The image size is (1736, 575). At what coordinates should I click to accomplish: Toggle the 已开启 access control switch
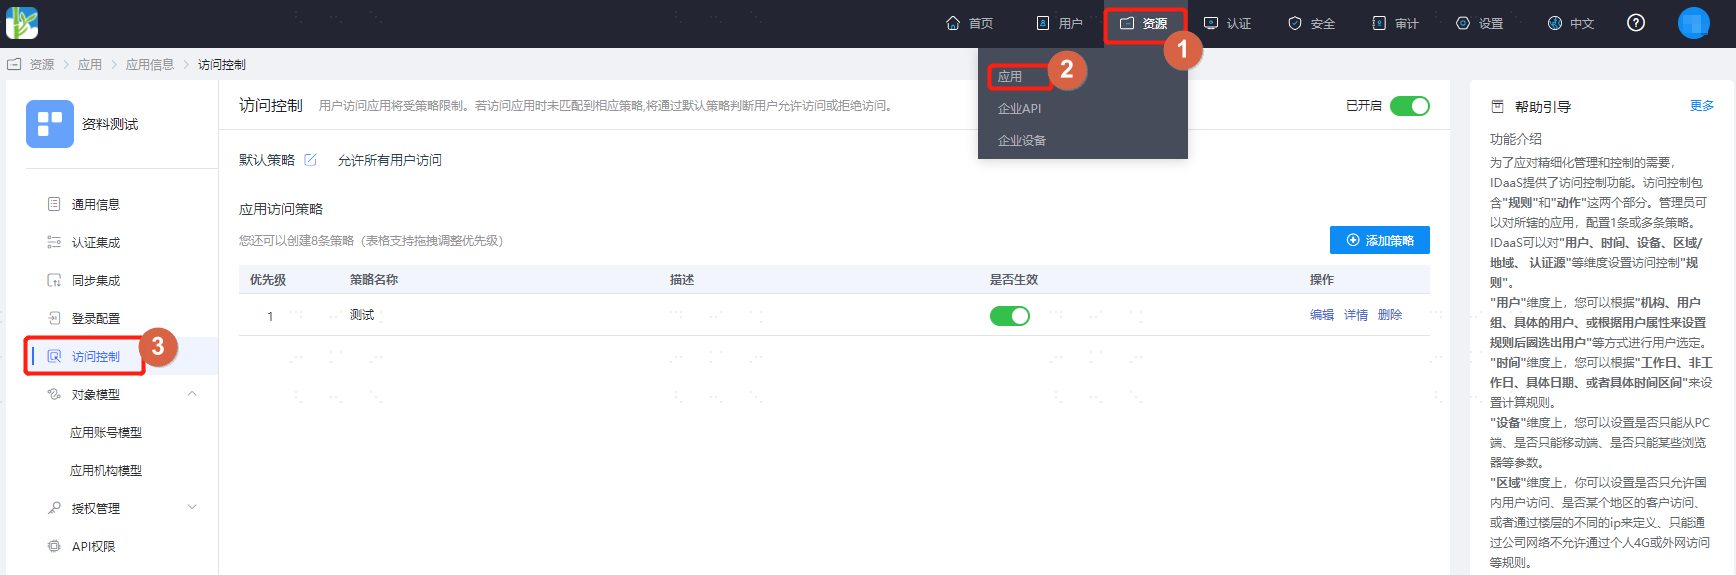[x=1410, y=106]
